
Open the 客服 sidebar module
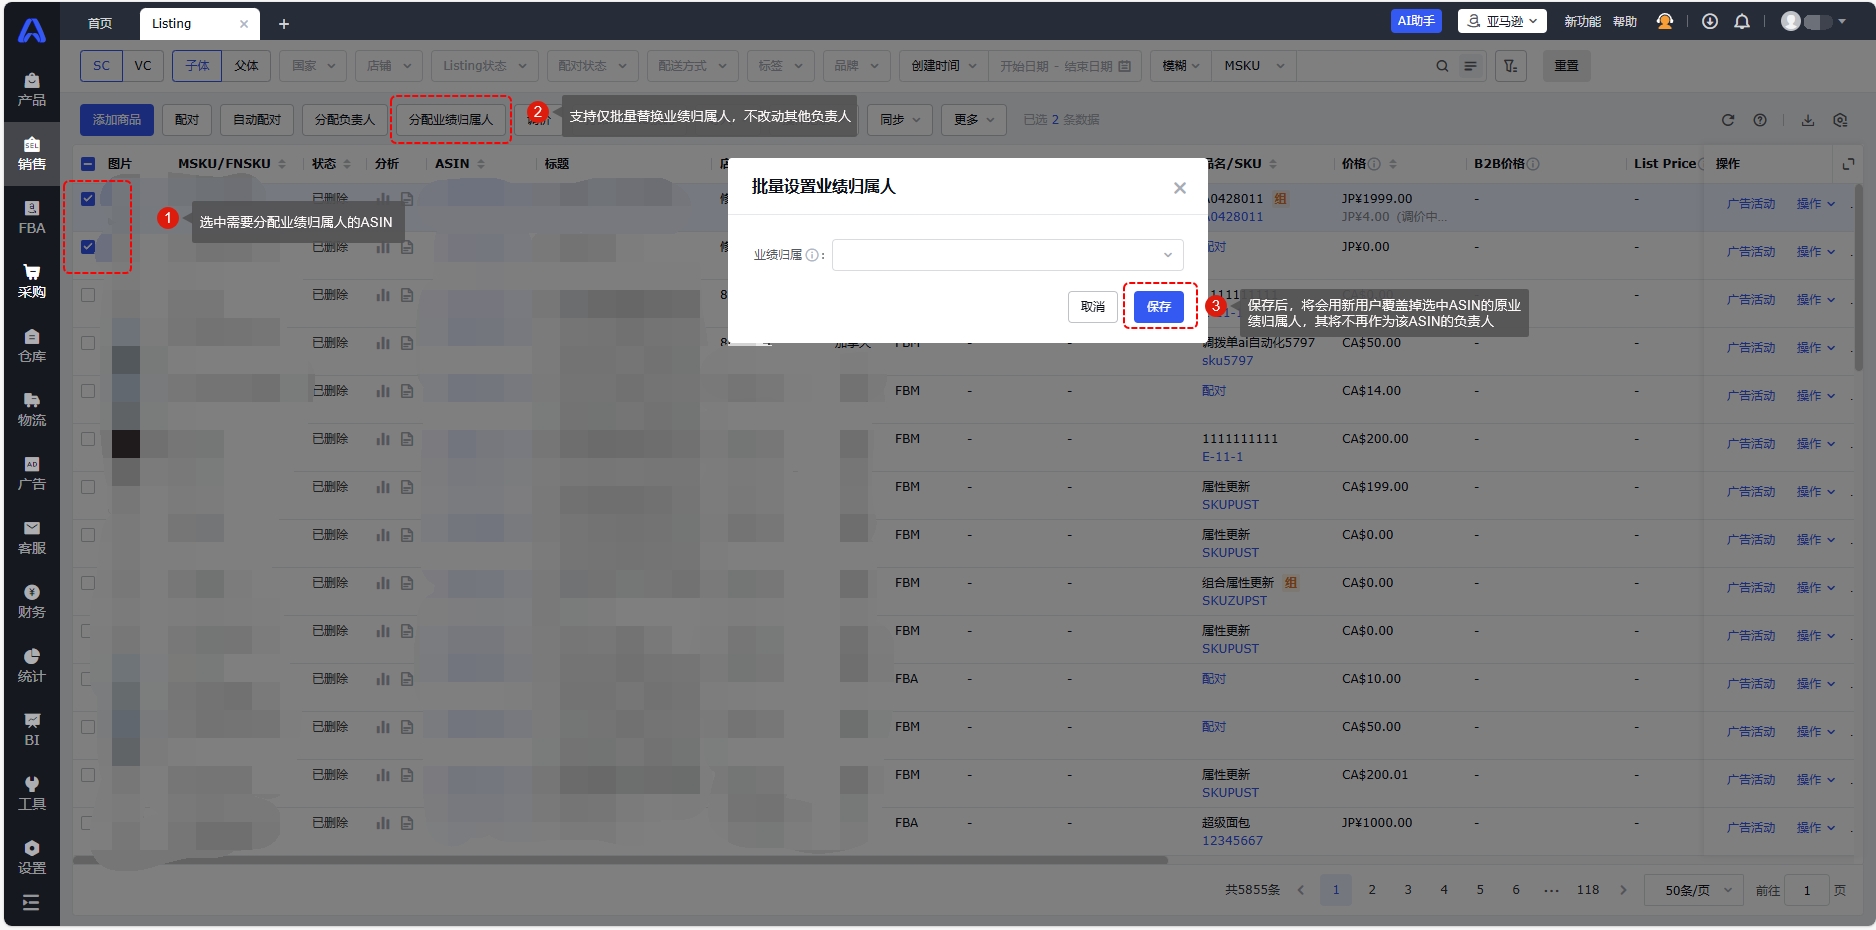[x=32, y=538]
